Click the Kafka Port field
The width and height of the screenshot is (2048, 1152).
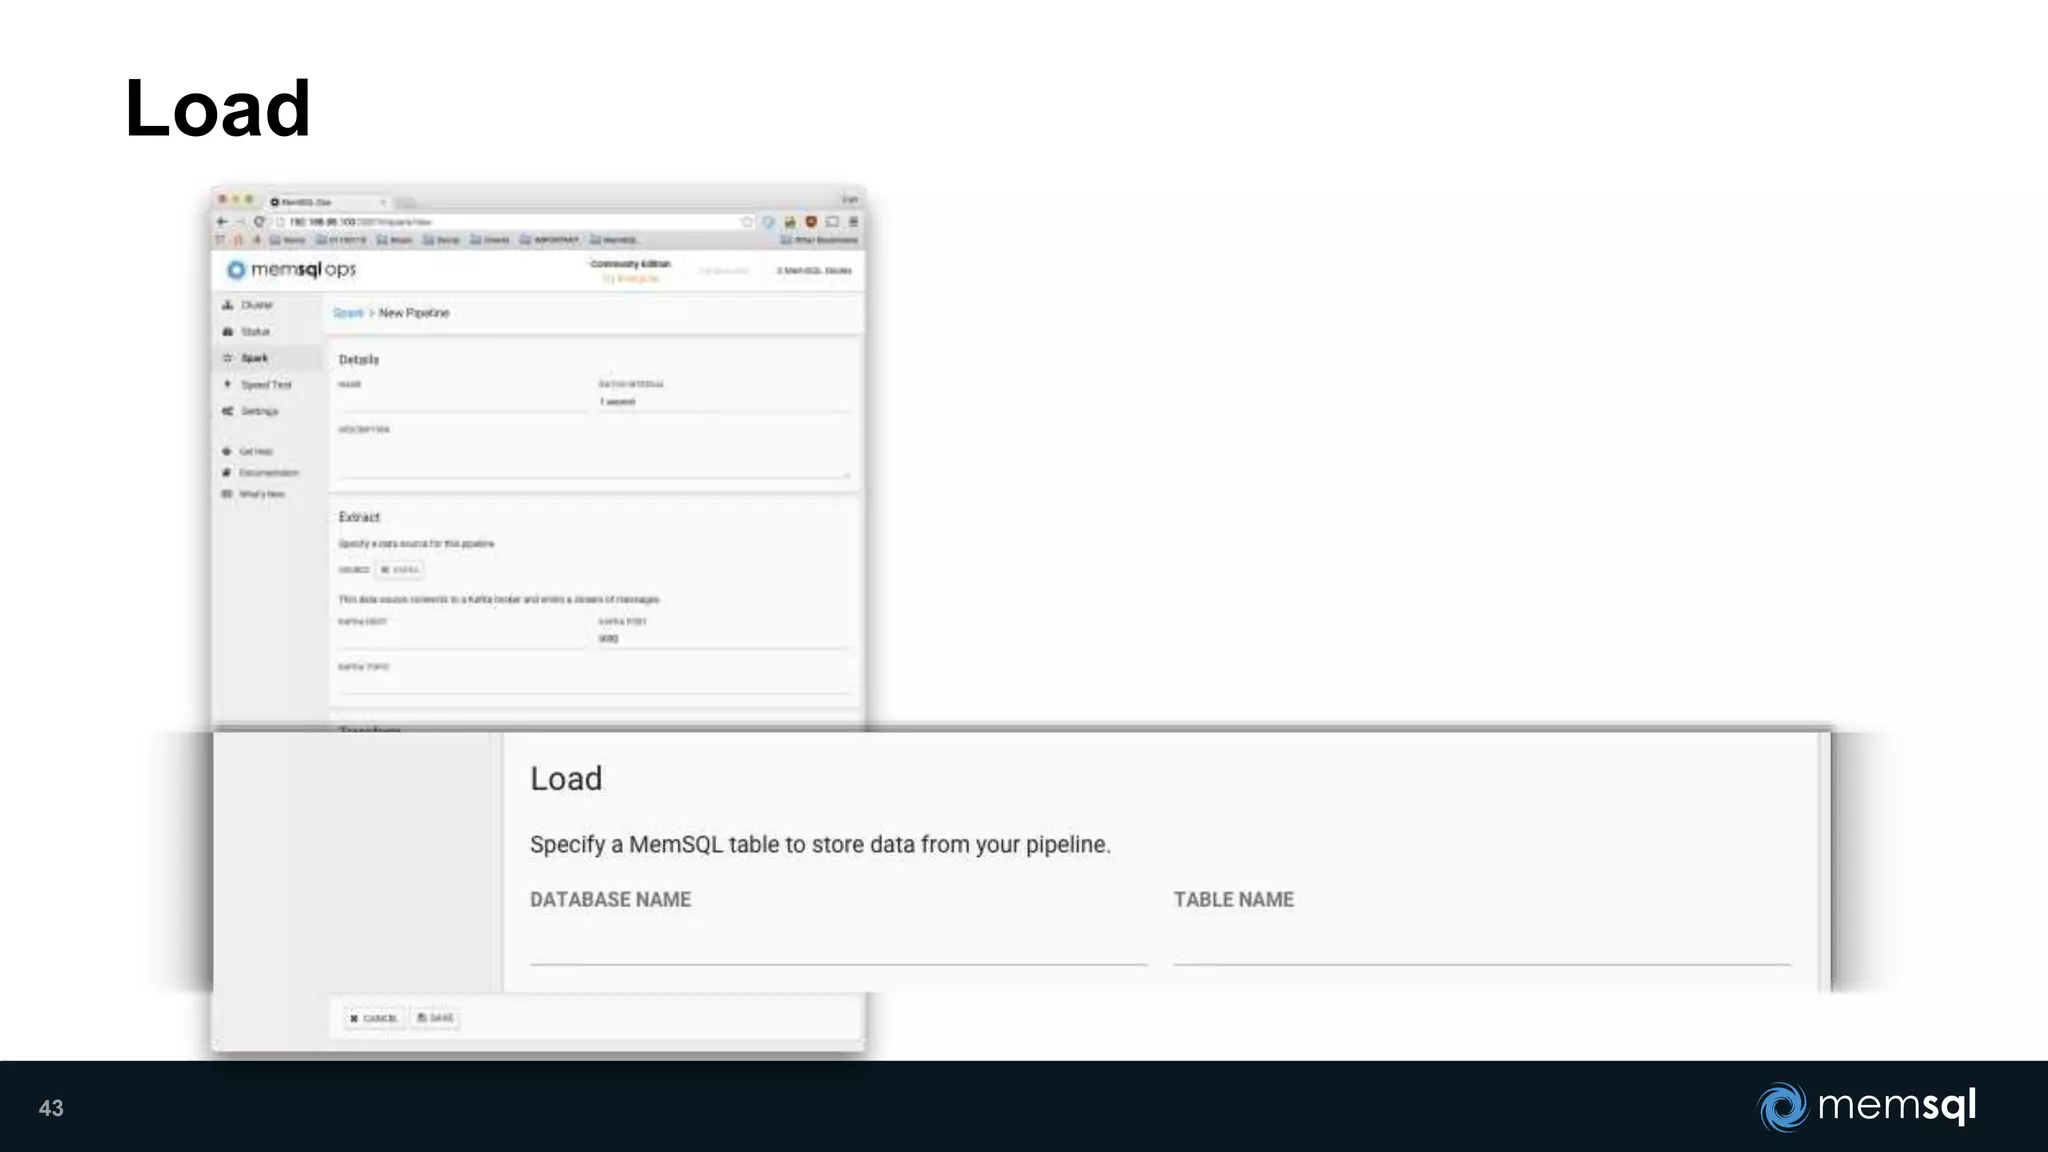pos(722,638)
